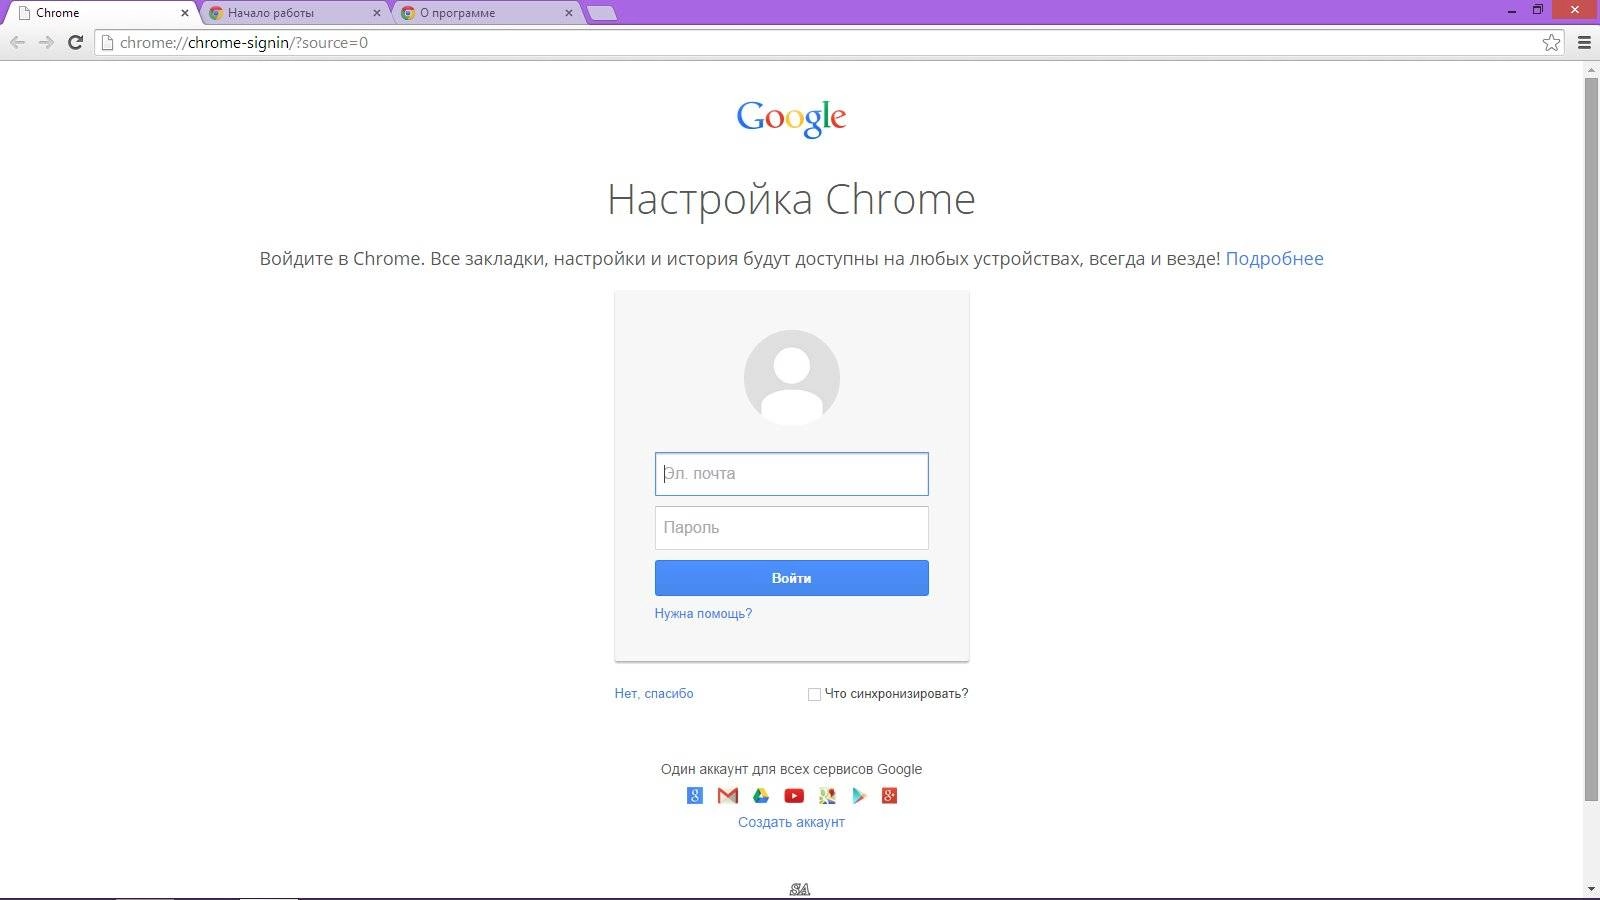The image size is (1600, 900).
Task: Click the Google Search service icon
Action: pos(695,796)
